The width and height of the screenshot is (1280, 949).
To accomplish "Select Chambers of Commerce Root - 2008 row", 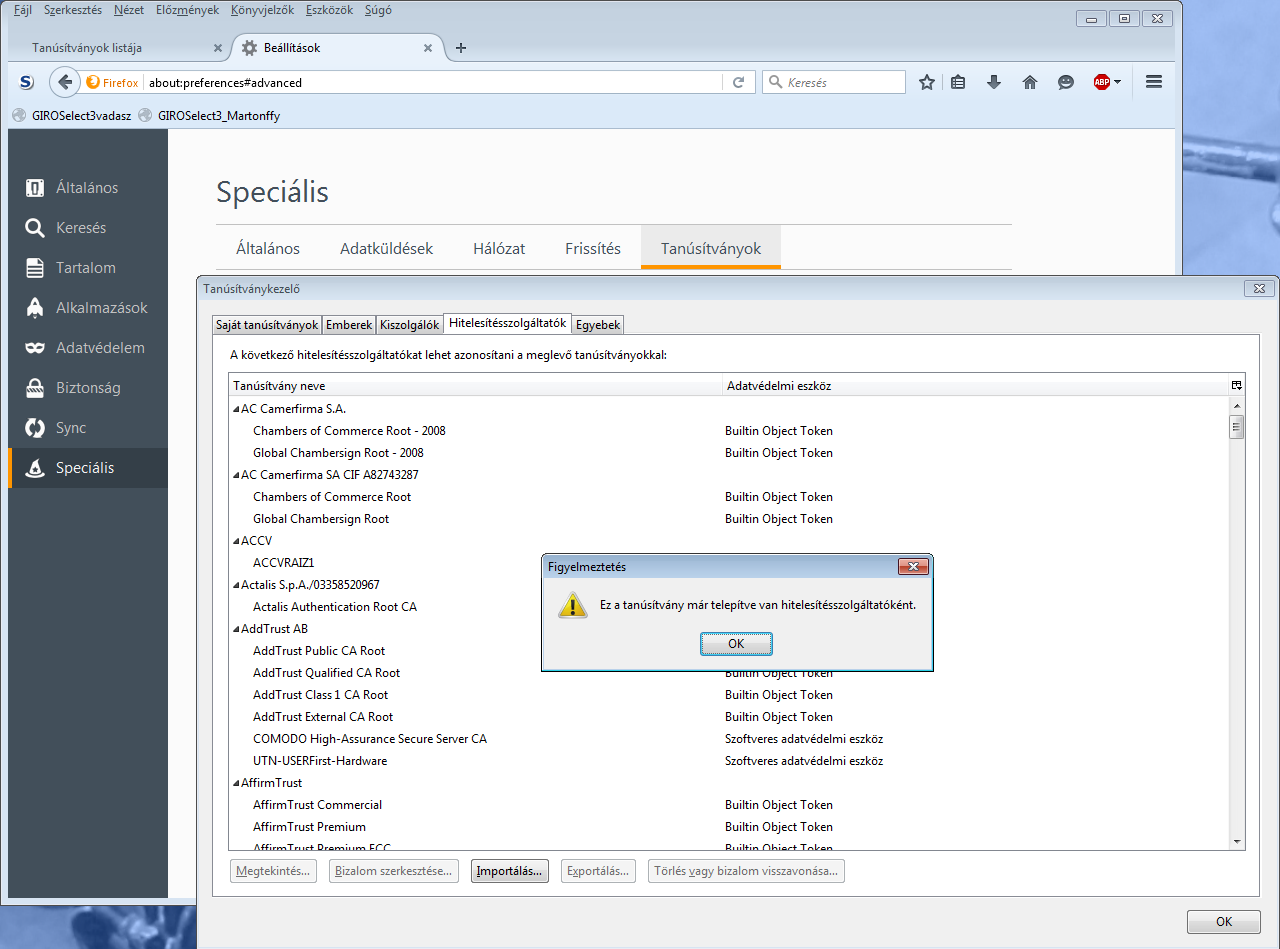I will (729, 431).
